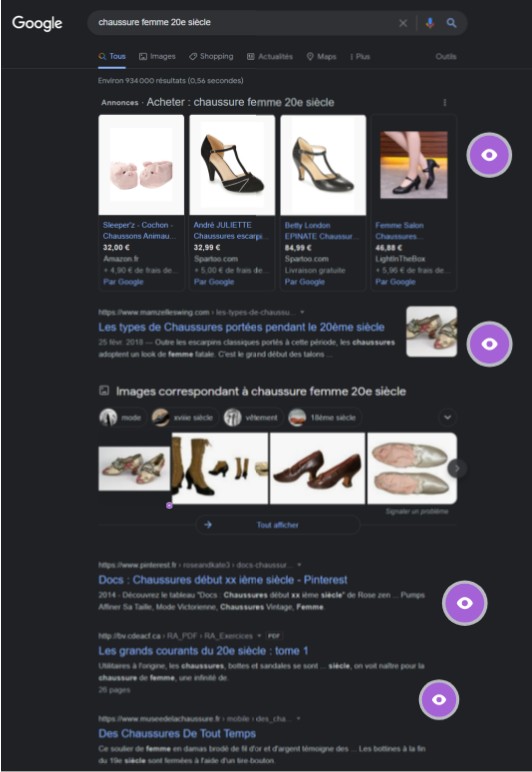The height and width of the screenshot is (772, 532).
Task: Open André JULIETTE black shoe product image
Action: (x=232, y=165)
